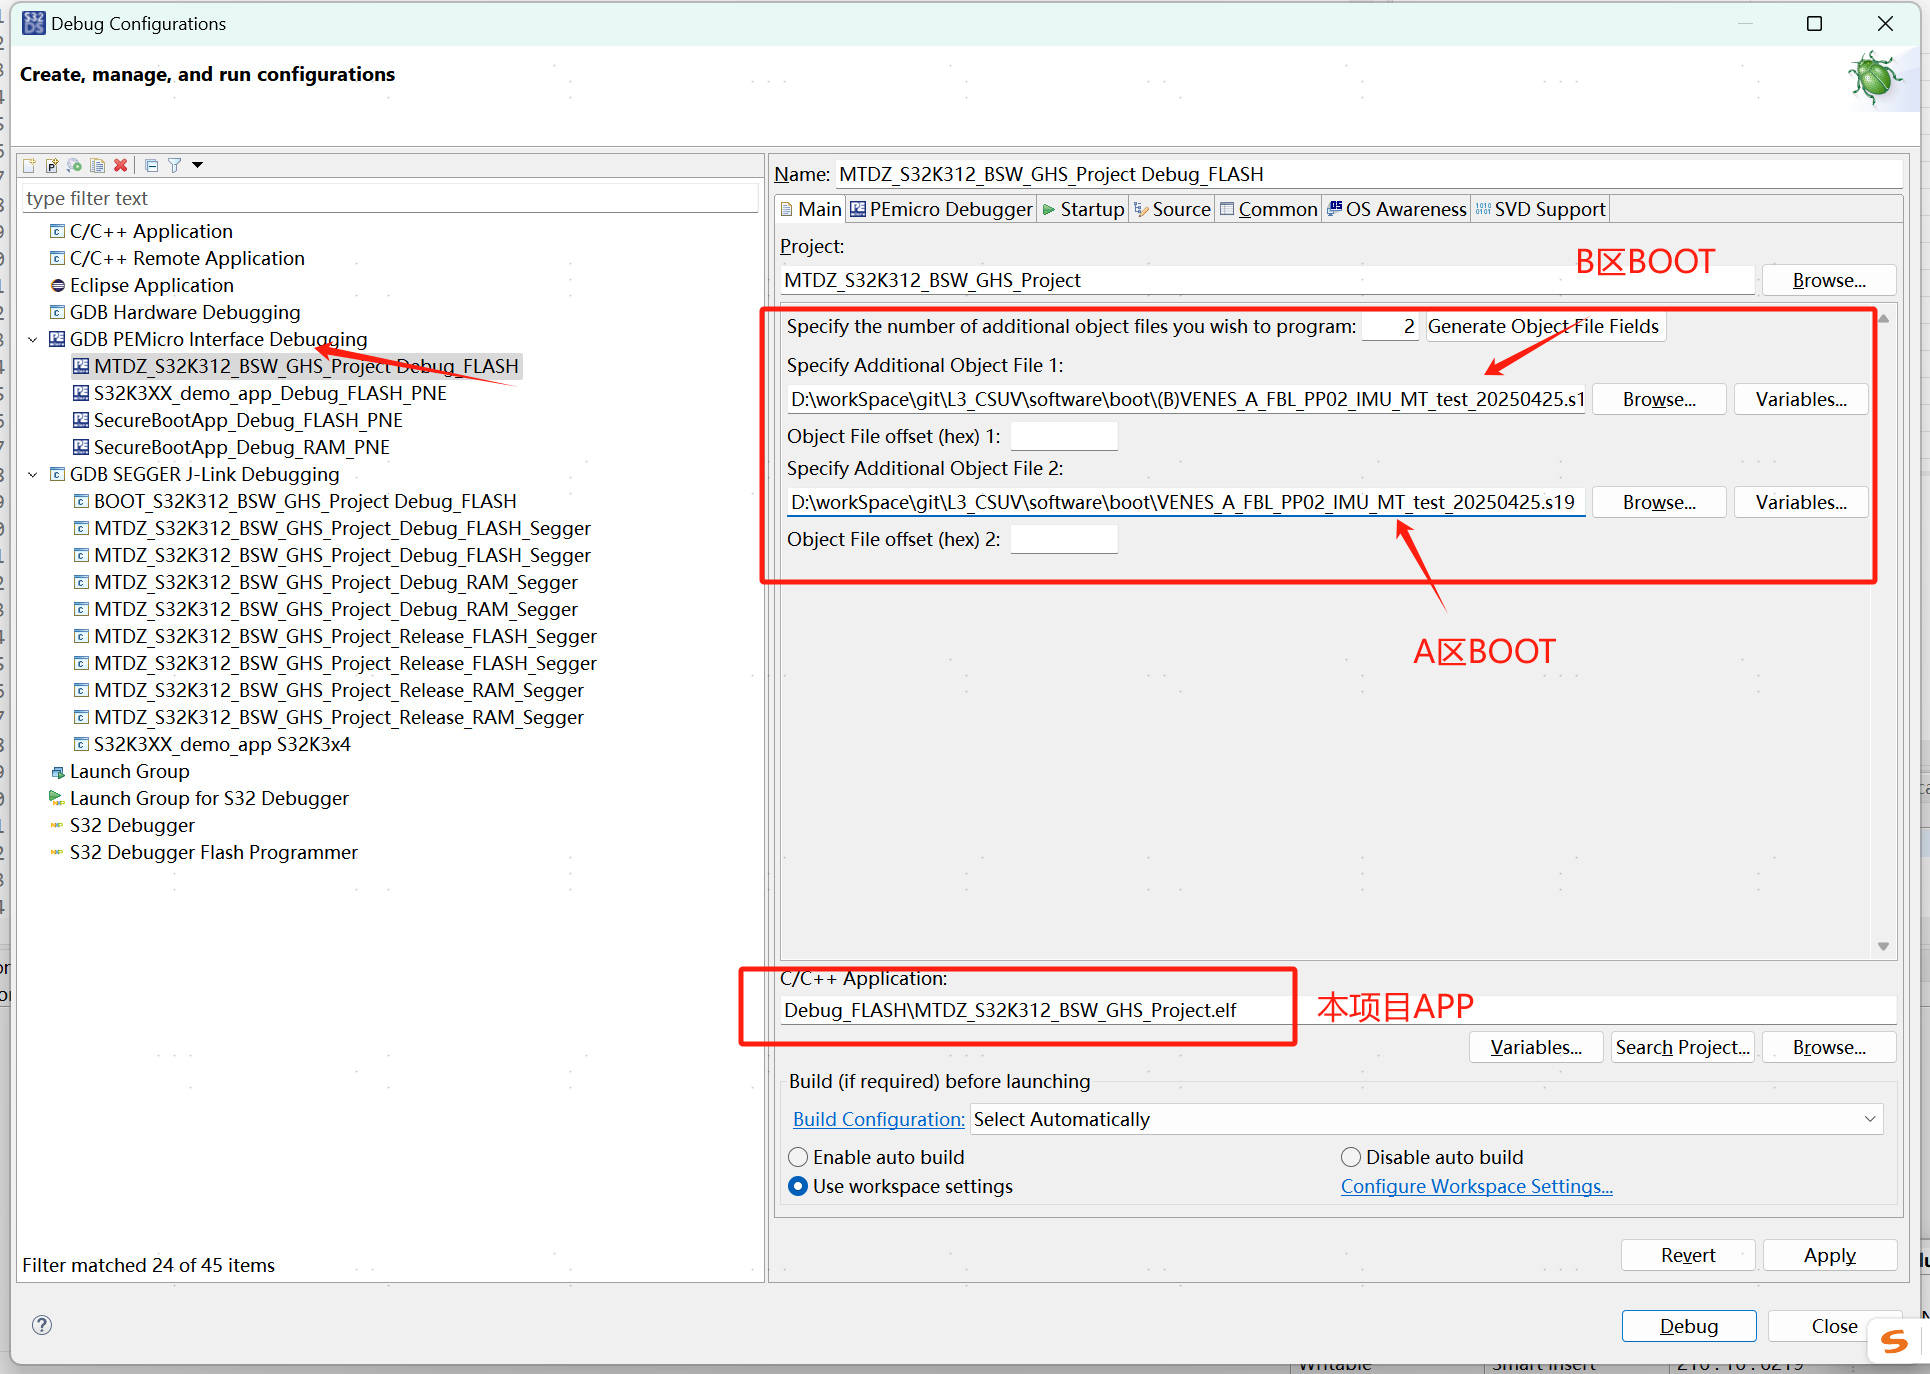
Task: Select the Enable auto build radio button
Action: pos(798,1157)
